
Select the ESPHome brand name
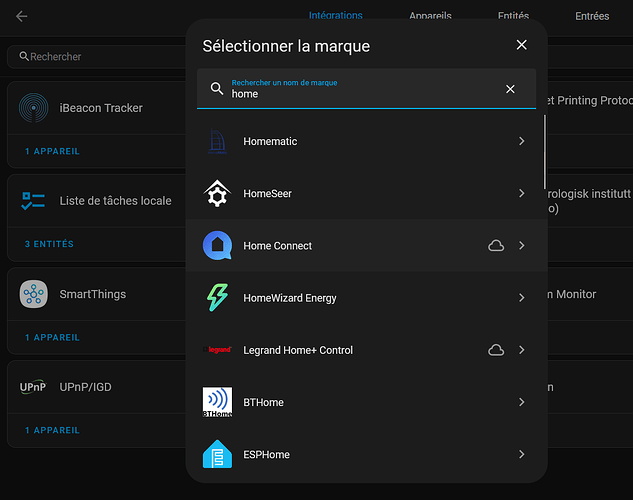[x=266, y=454]
